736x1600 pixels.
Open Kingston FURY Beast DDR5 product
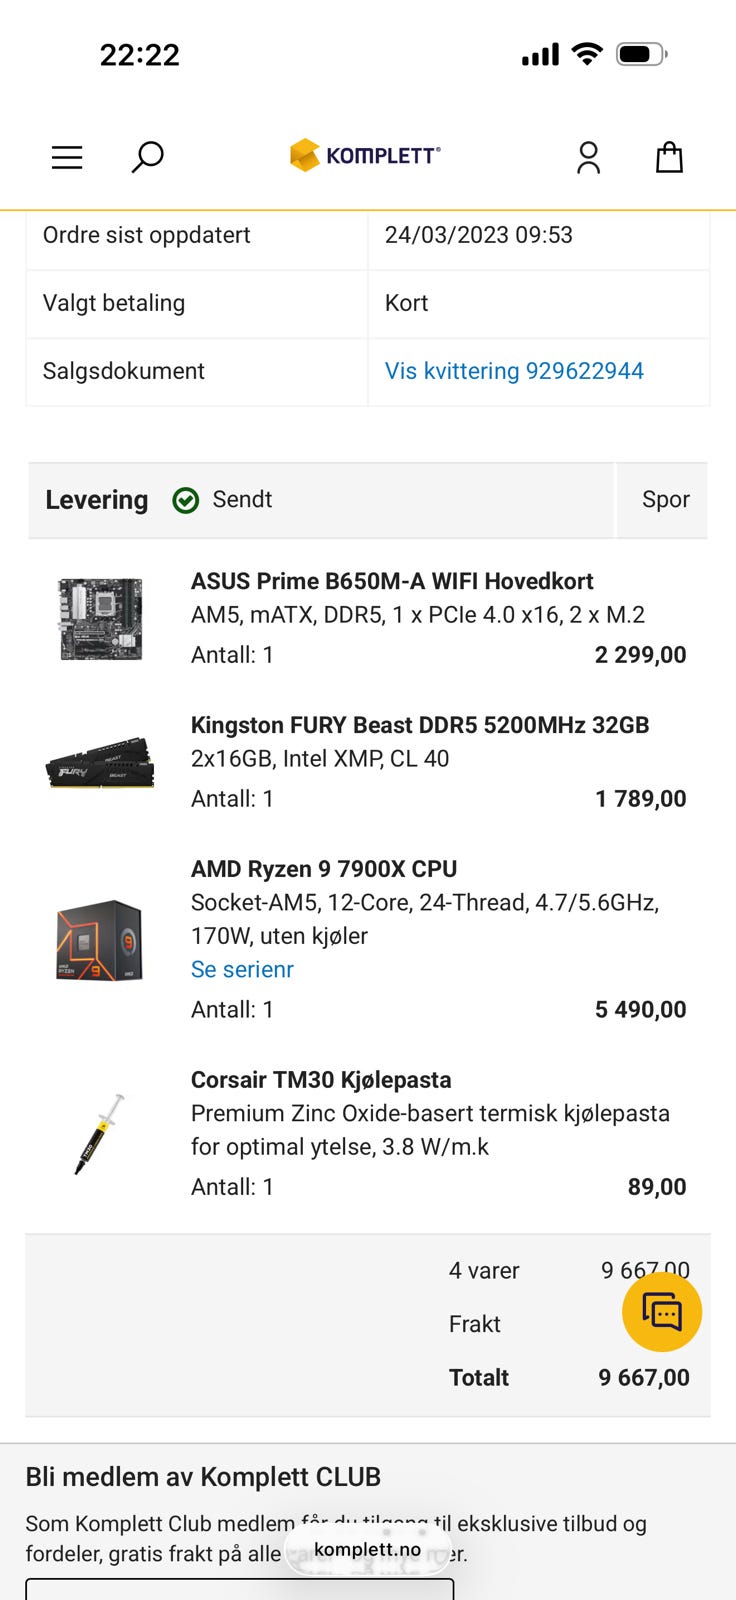click(x=420, y=725)
